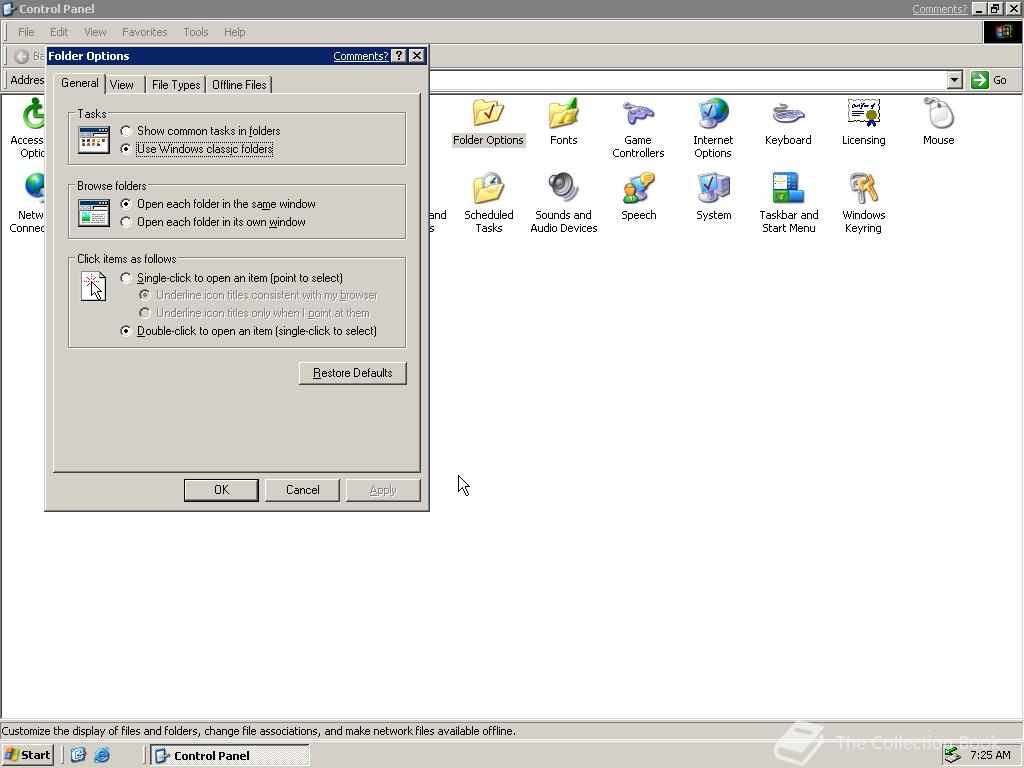Open Internet Options icon

pos(713,128)
